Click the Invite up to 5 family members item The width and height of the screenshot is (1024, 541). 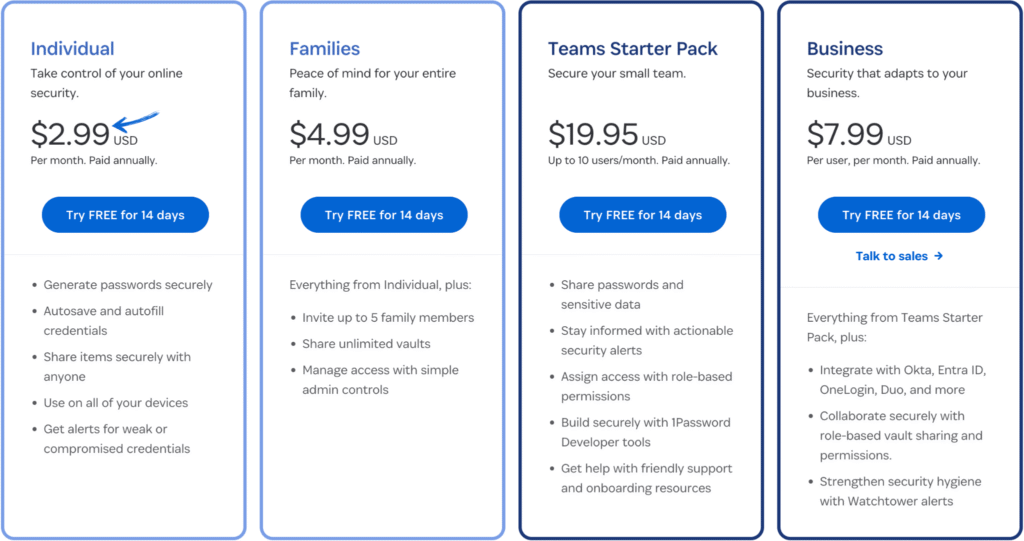(388, 318)
